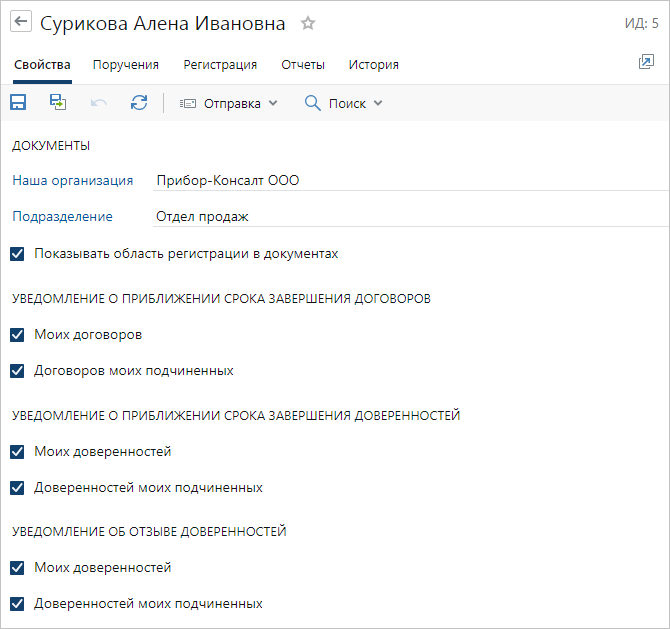Click the back arrow button

coord(21,23)
